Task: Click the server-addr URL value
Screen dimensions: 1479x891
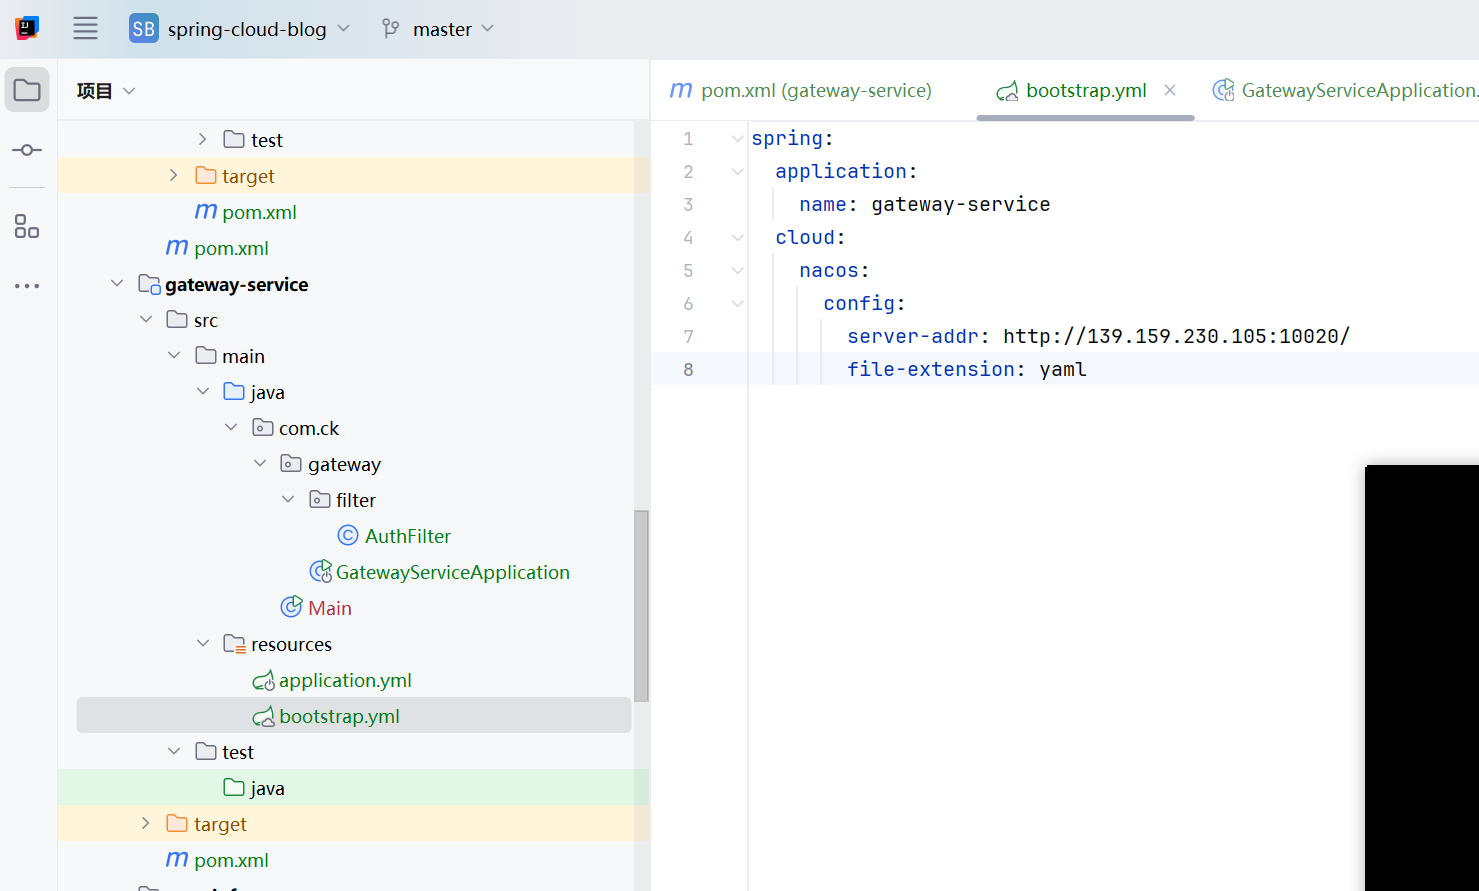Action: coord(1176,336)
